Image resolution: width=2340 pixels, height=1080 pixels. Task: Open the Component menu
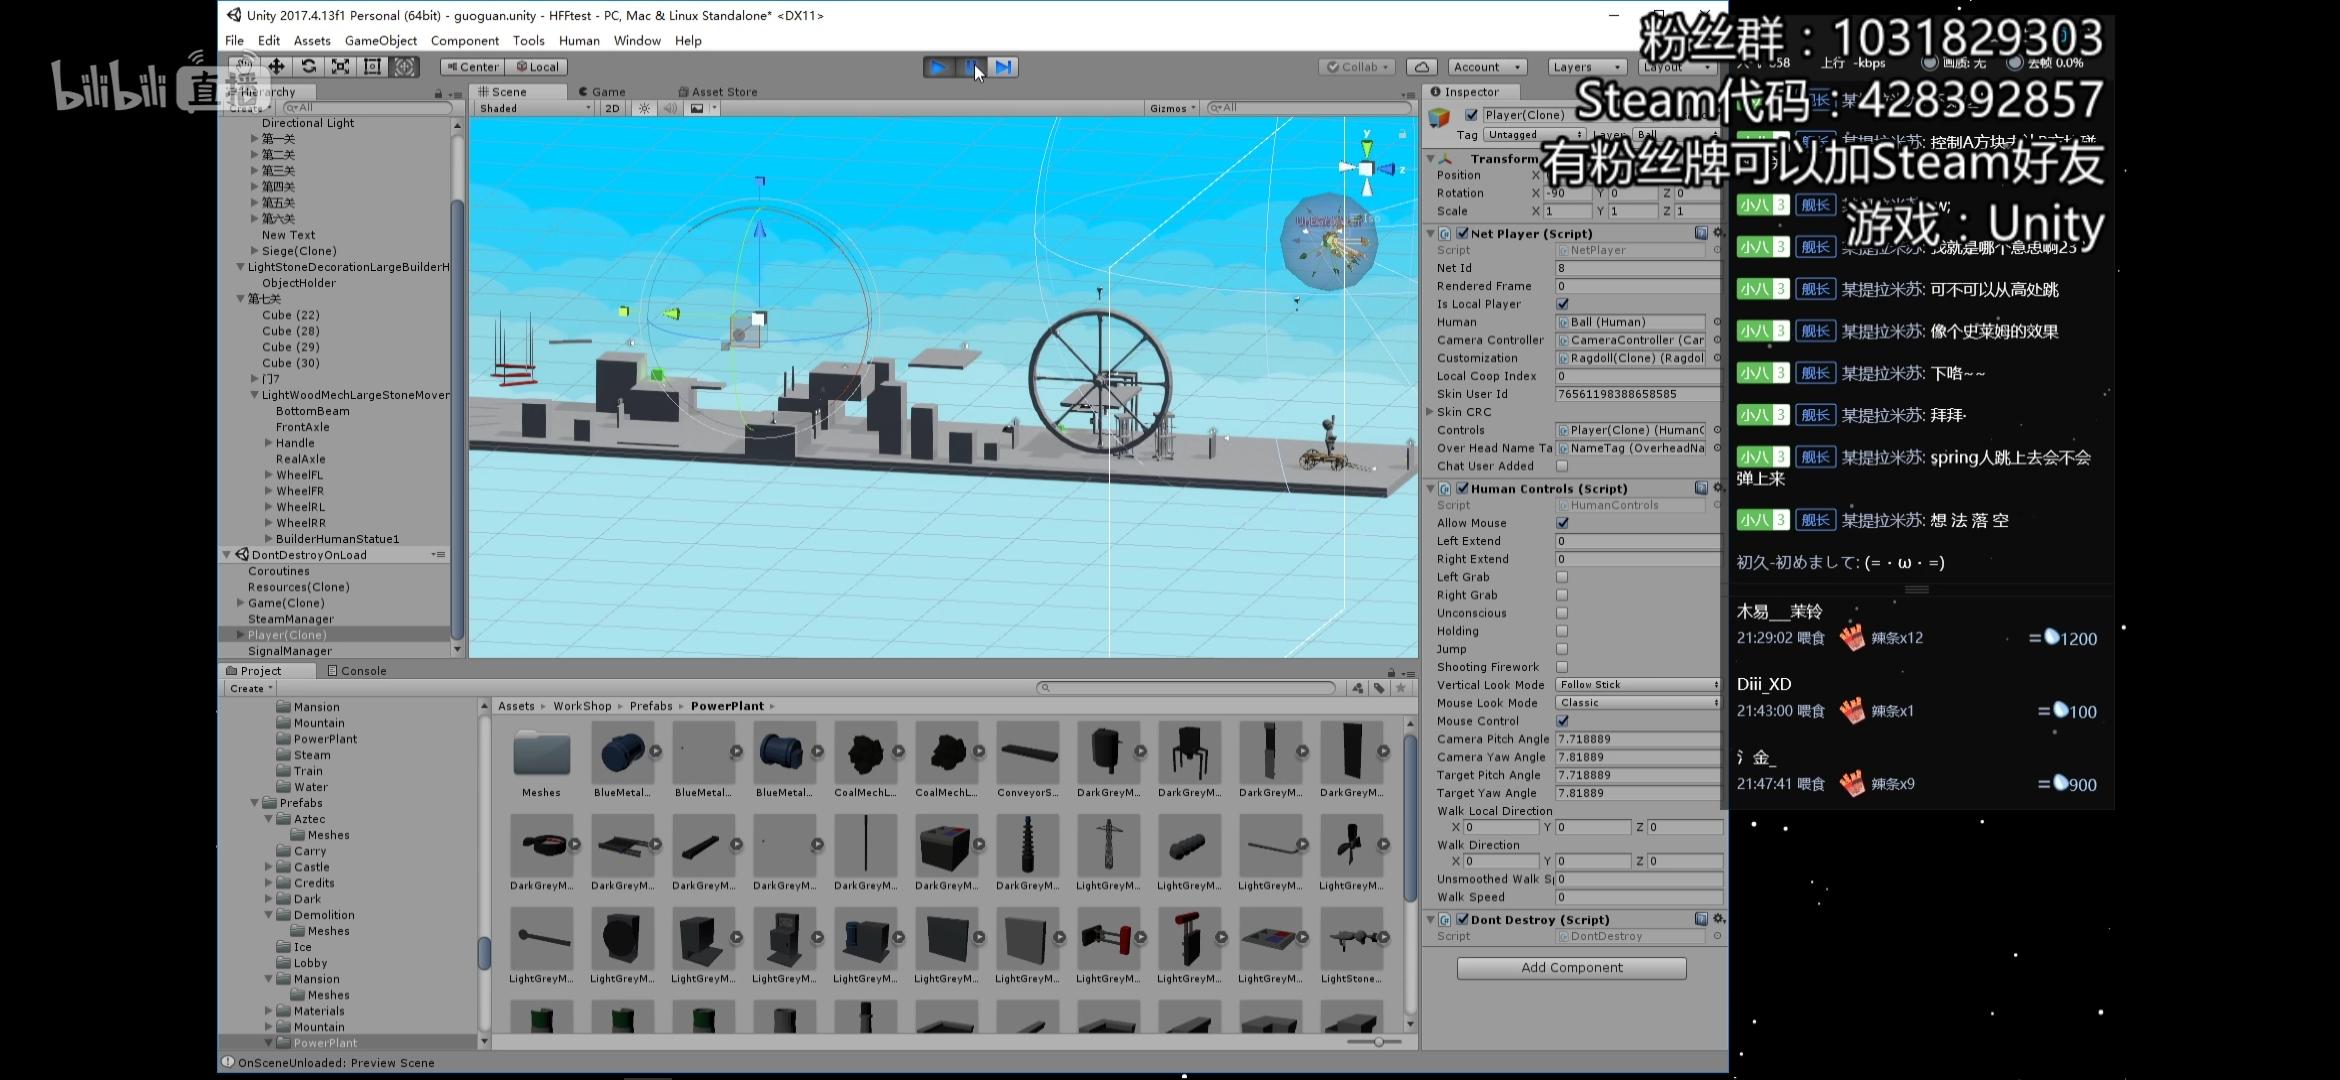[x=464, y=41]
